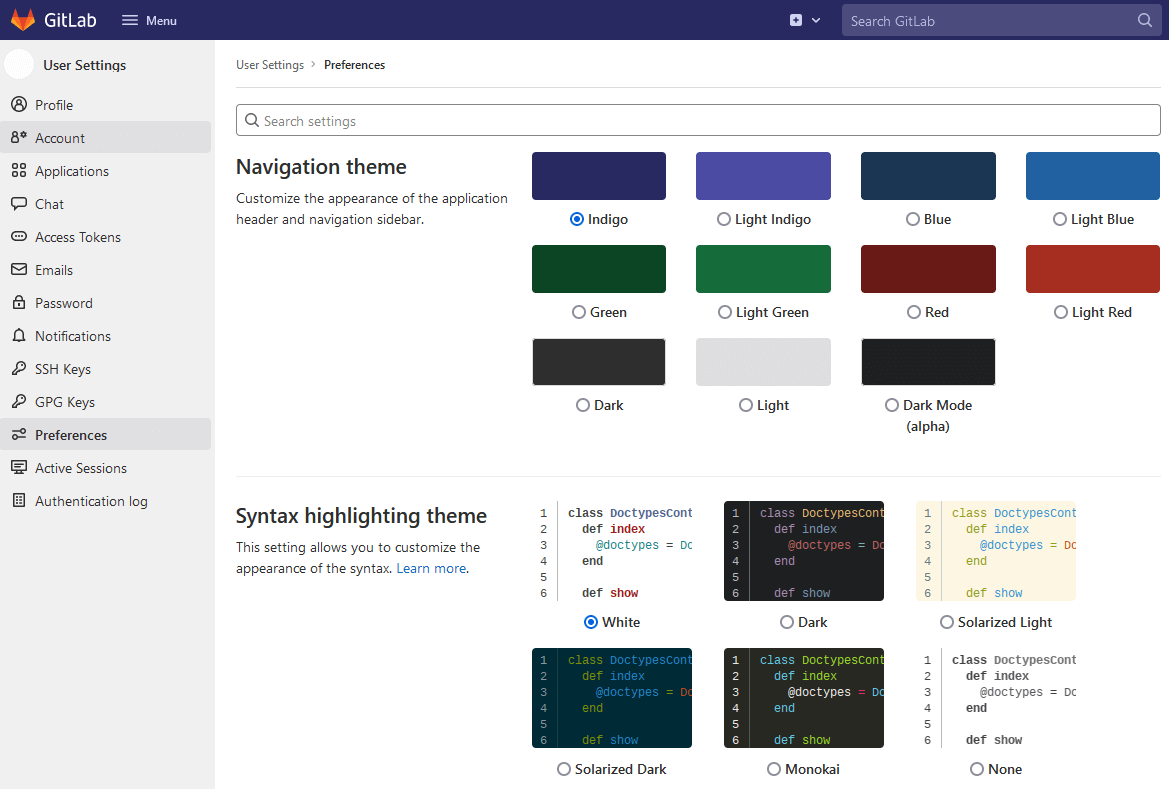Click the Dark Mode black swatch

pyautogui.click(x=928, y=362)
